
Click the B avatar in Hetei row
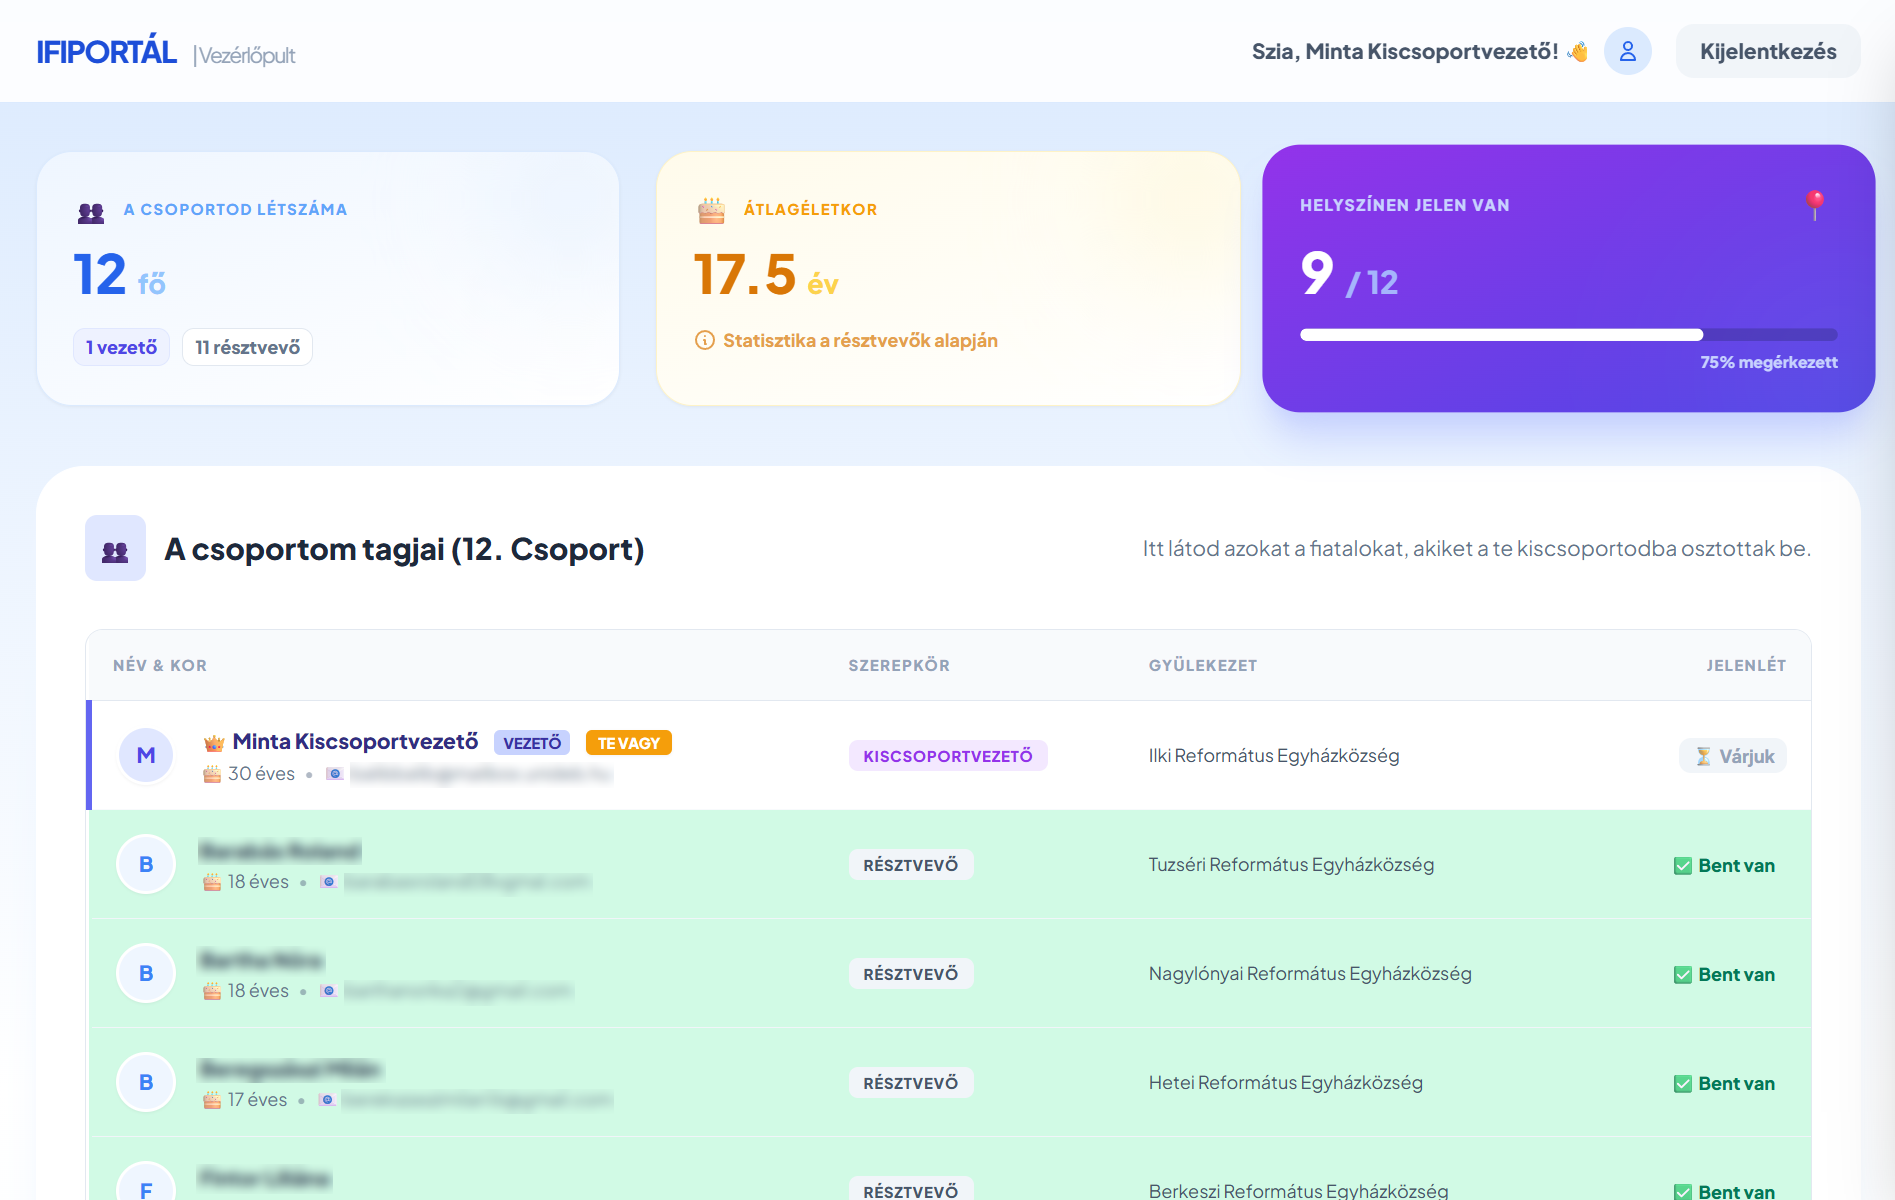coord(146,1082)
